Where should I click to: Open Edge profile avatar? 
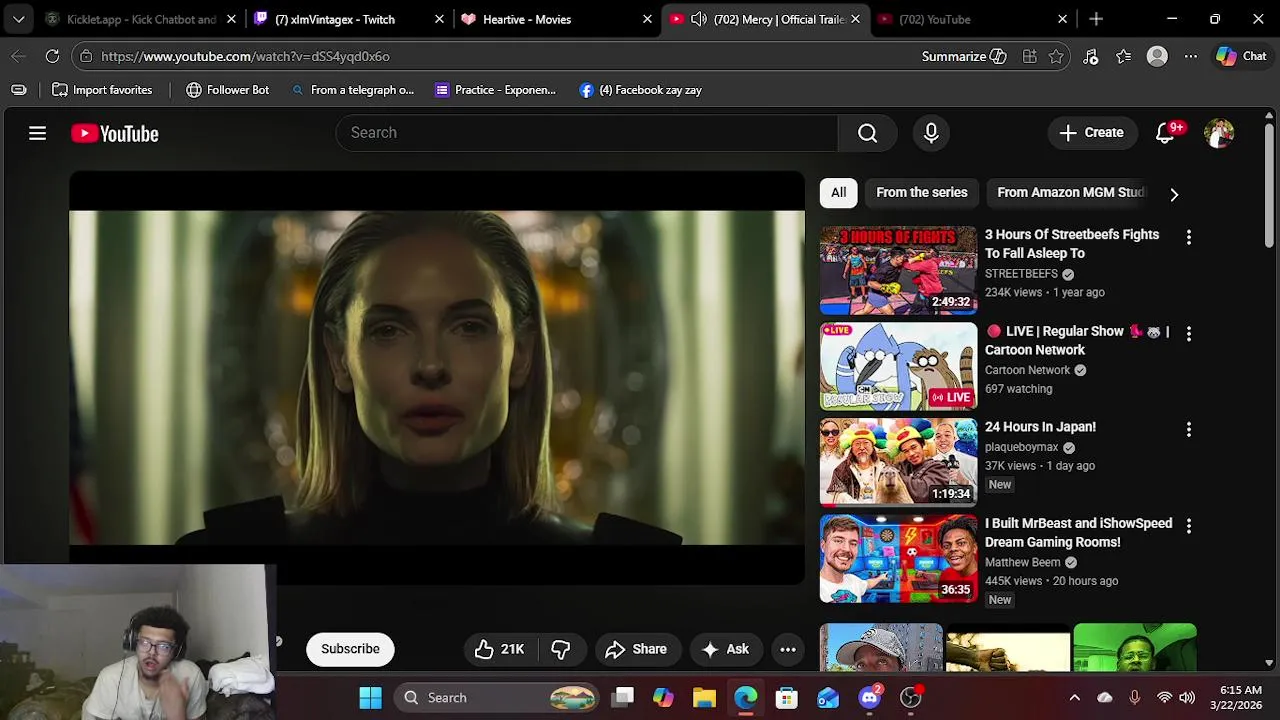click(x=1157, y=56)
